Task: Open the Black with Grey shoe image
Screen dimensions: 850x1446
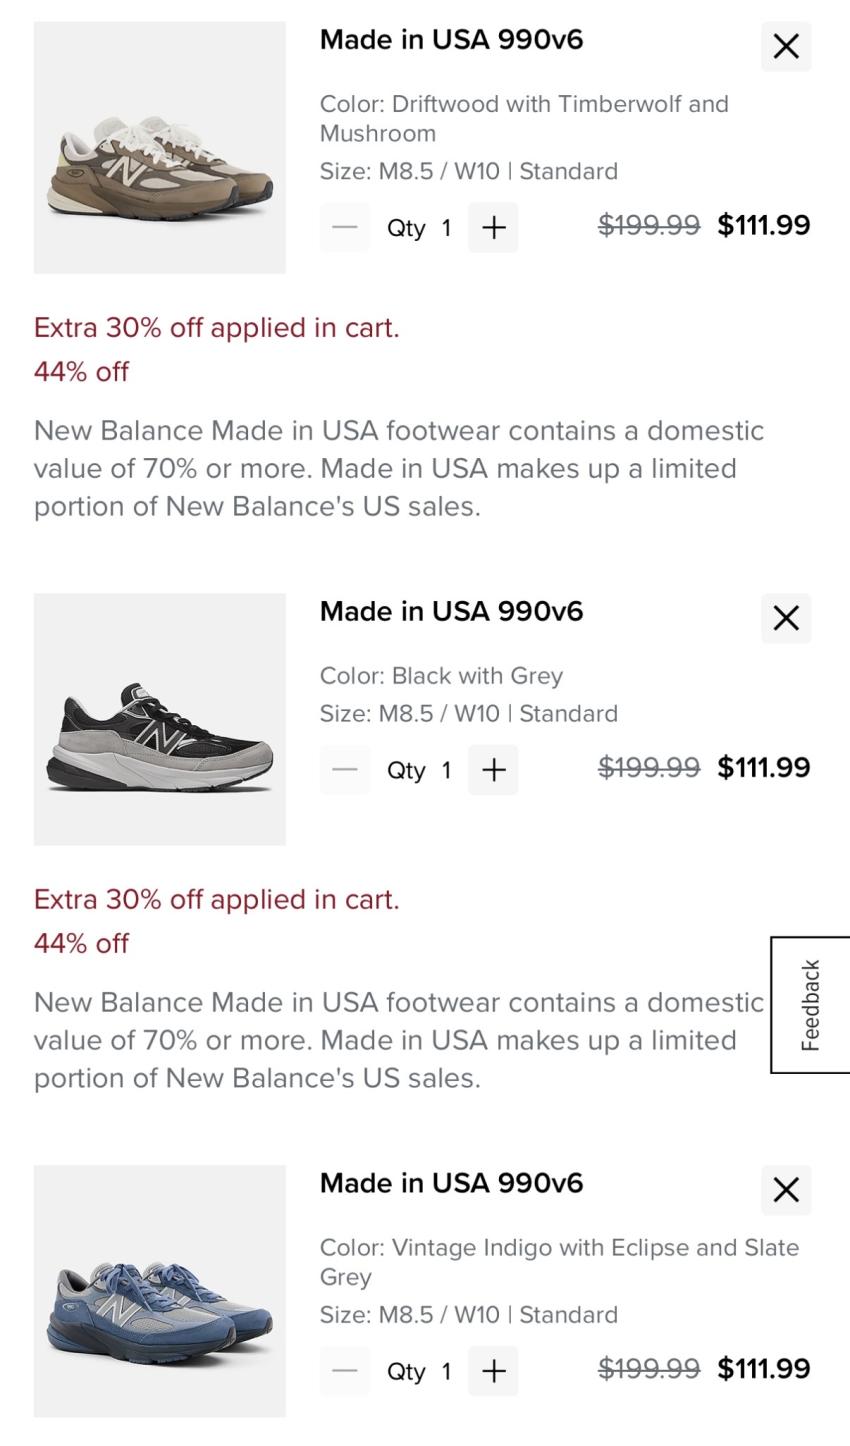Action: pos(160,720)
